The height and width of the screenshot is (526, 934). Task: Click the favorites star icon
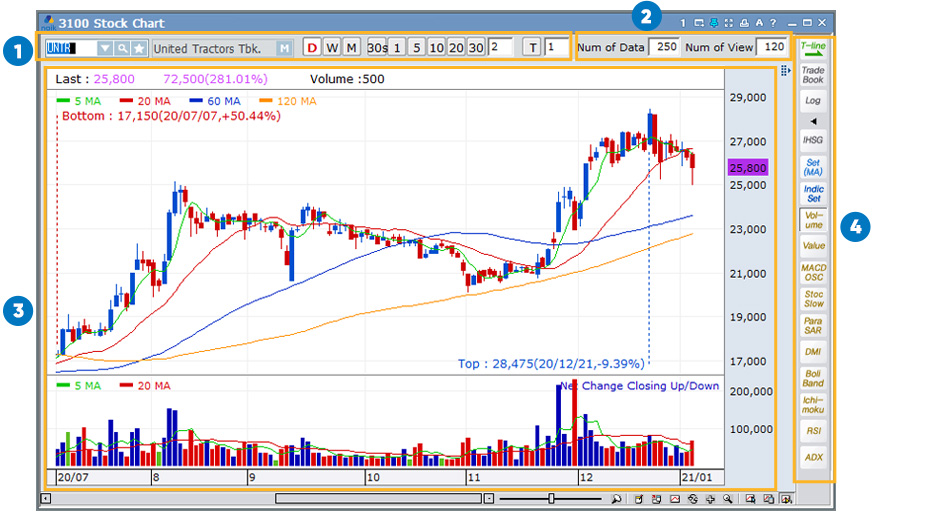[x=139, y=48]
